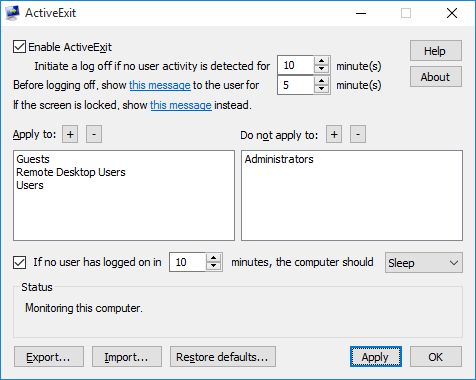The image size is (476, 380).
Task: Select Remote Desktop Users in the list
Action: 71,172
